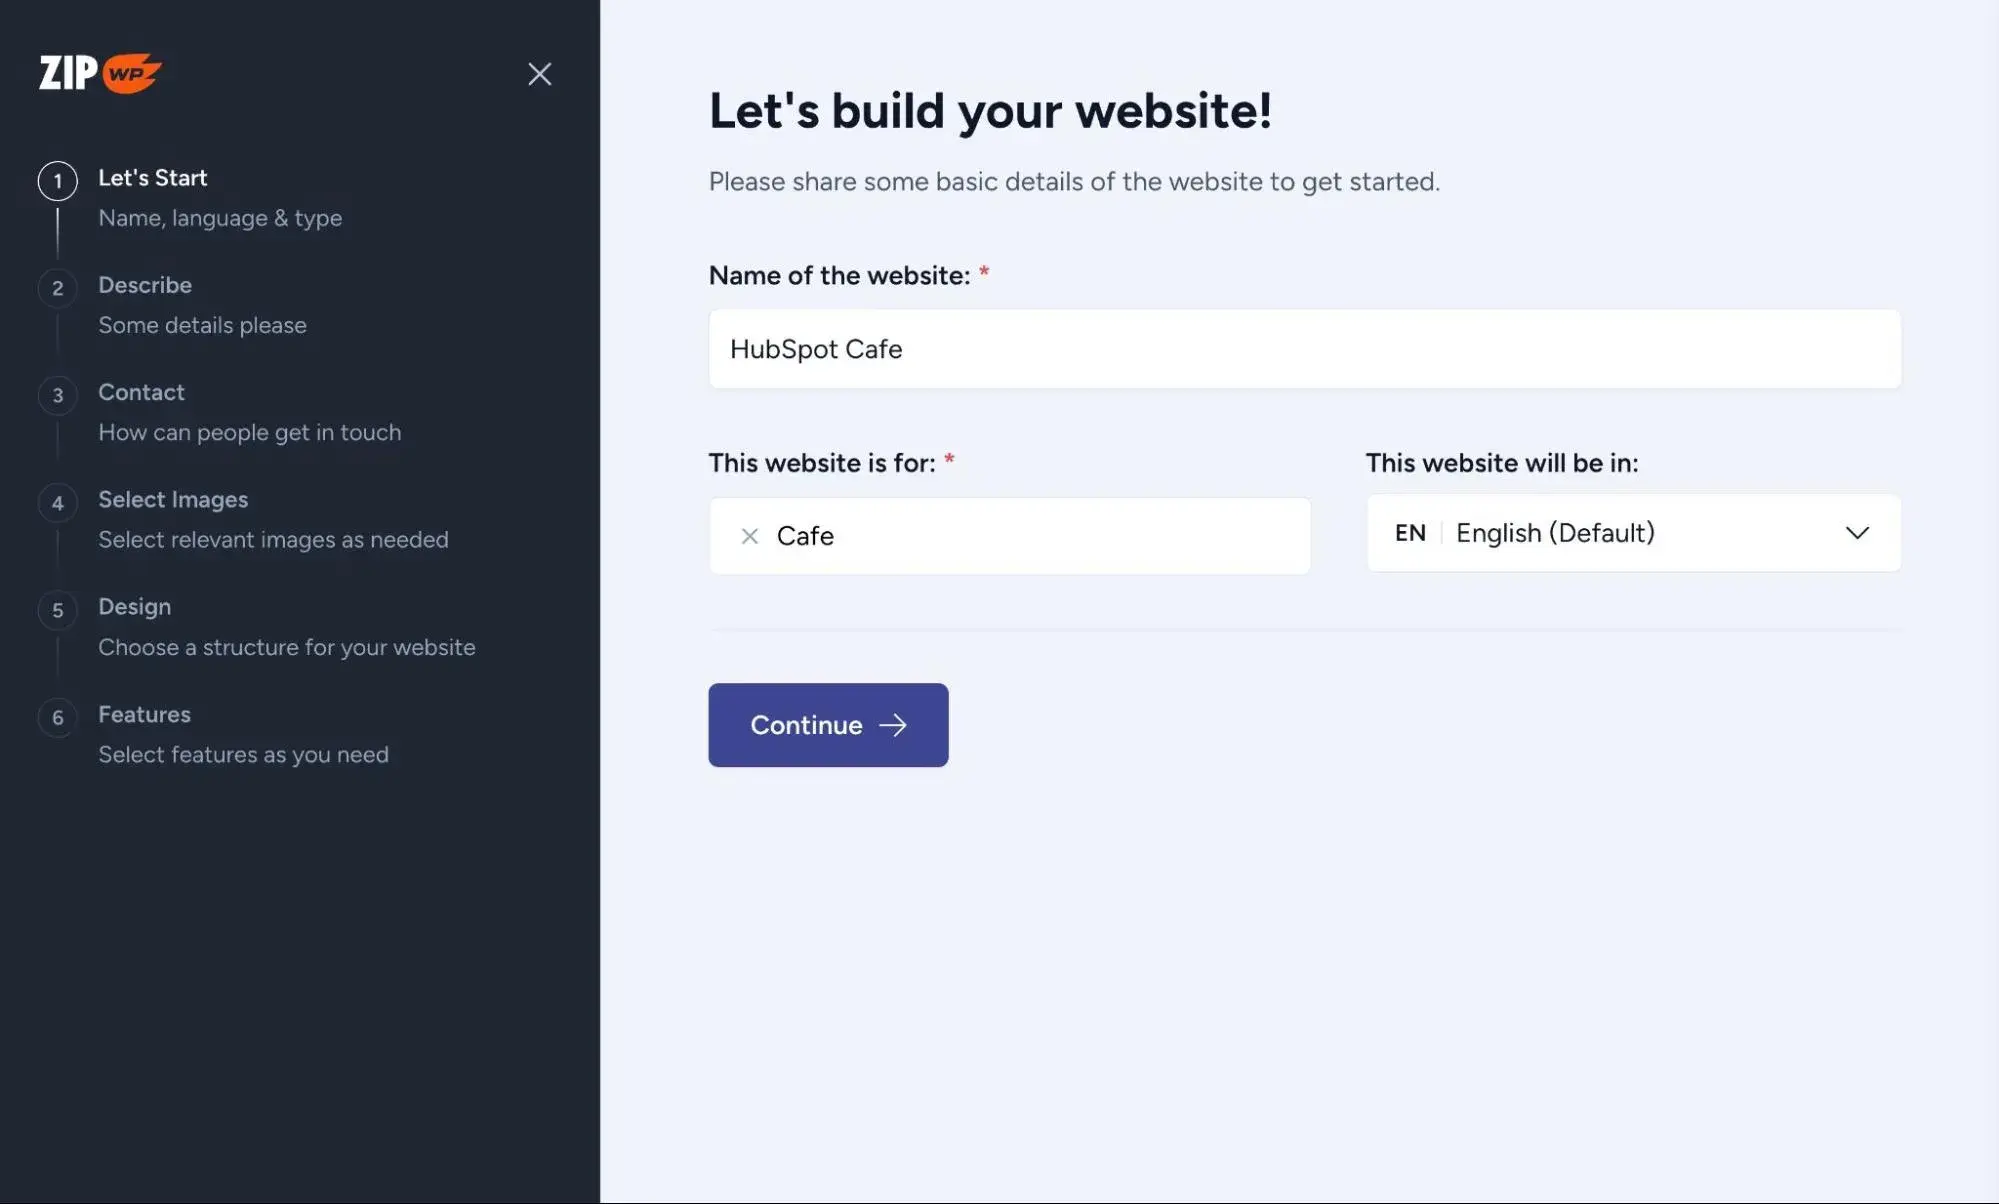
Task: Remove the Cafe selection with X icon
Action: point(749,536)
